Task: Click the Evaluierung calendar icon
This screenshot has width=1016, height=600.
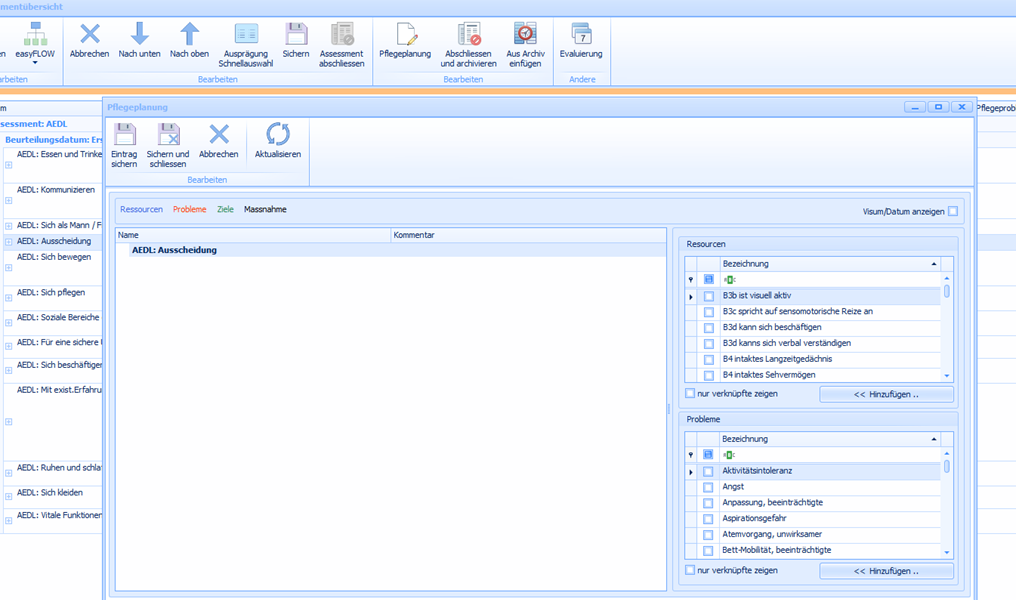Action: coord(581,35)
